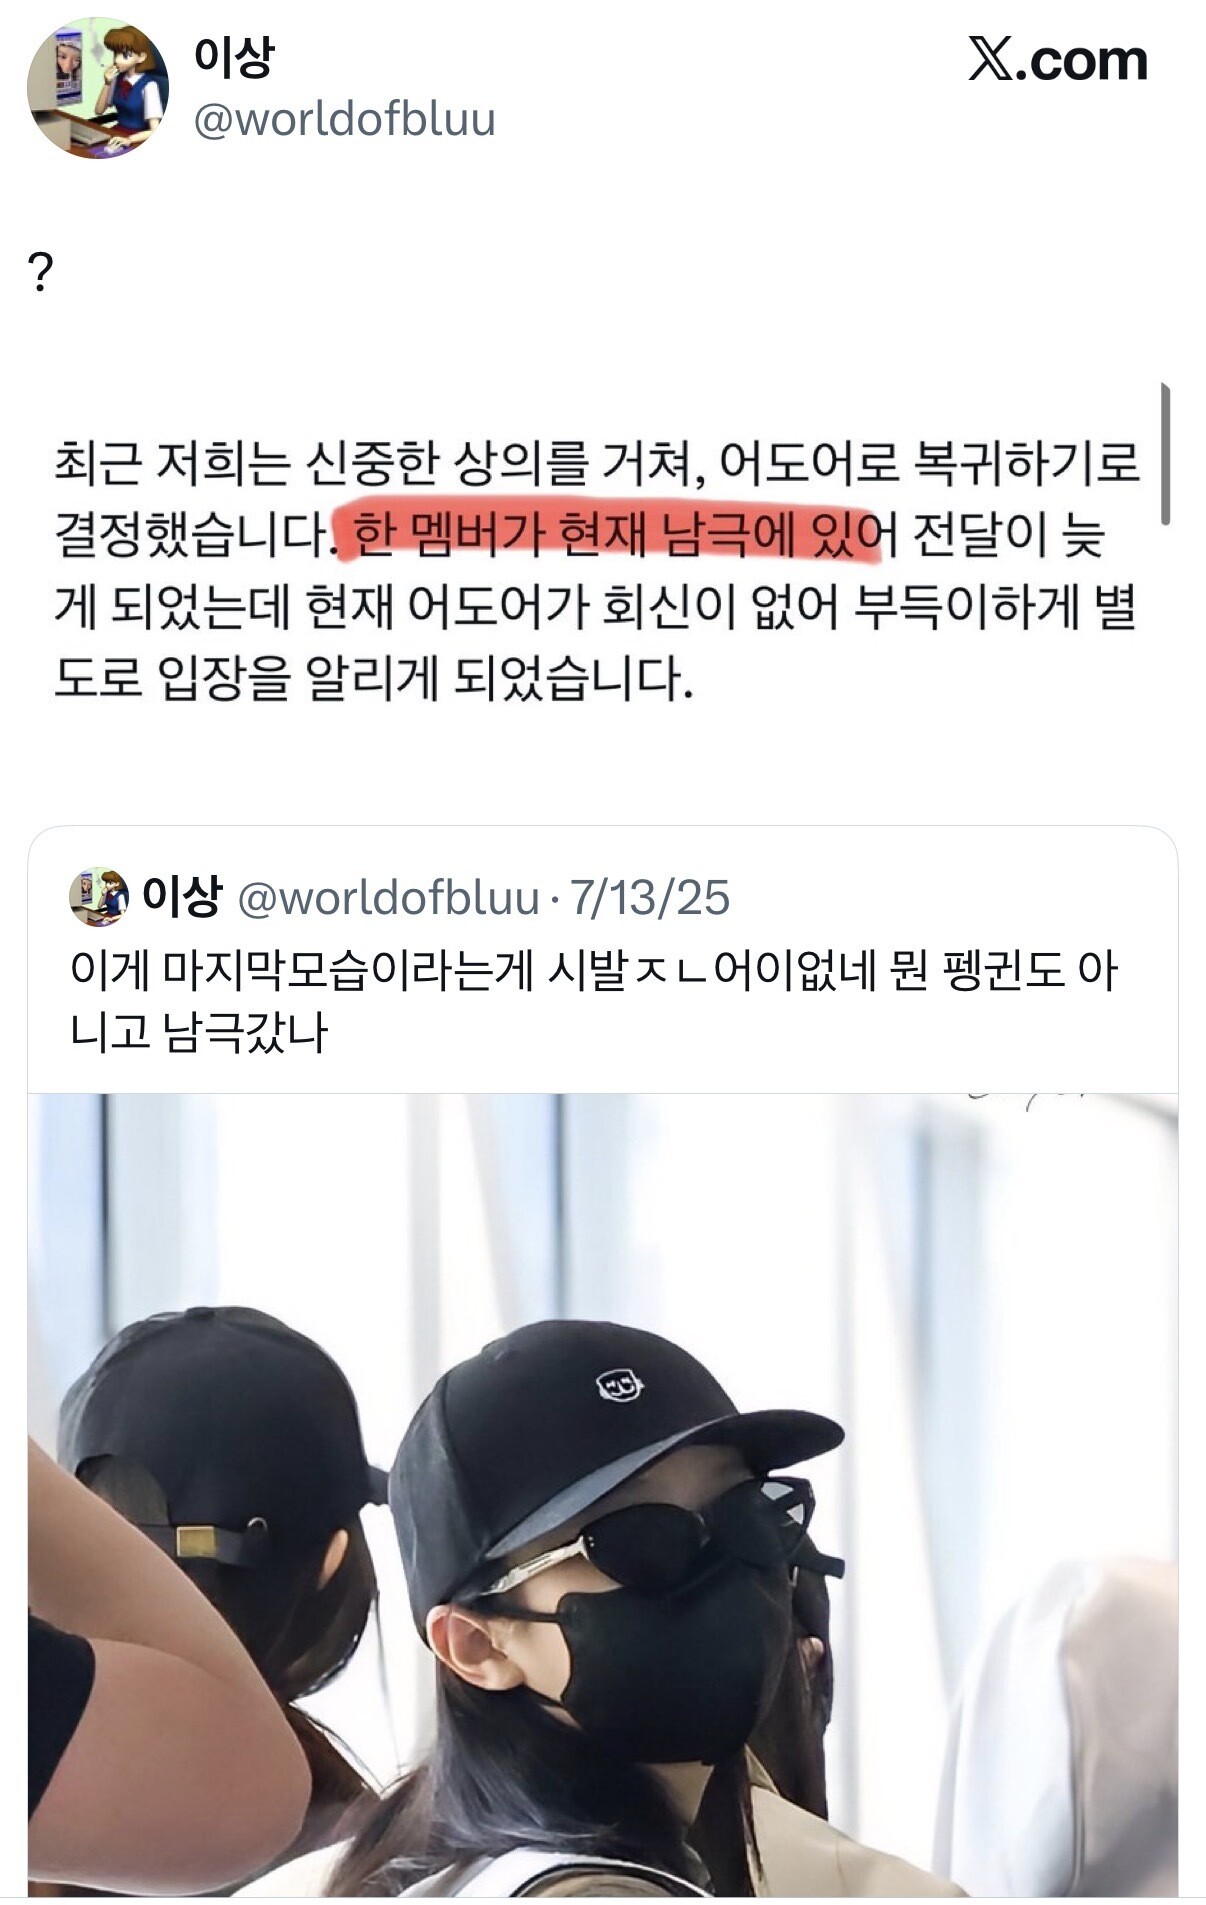This screenshot has width=1206, height=1905.
Task: Open the main tweet author's profile avatar
Action: coord(97,87)
